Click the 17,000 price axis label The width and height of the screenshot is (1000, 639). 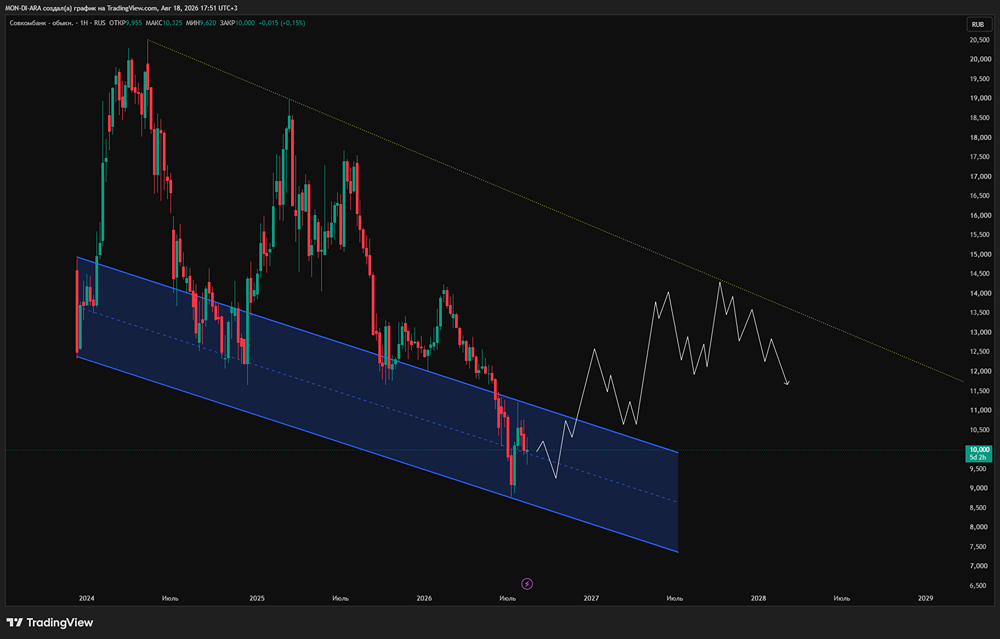click(x=980, y=176)
